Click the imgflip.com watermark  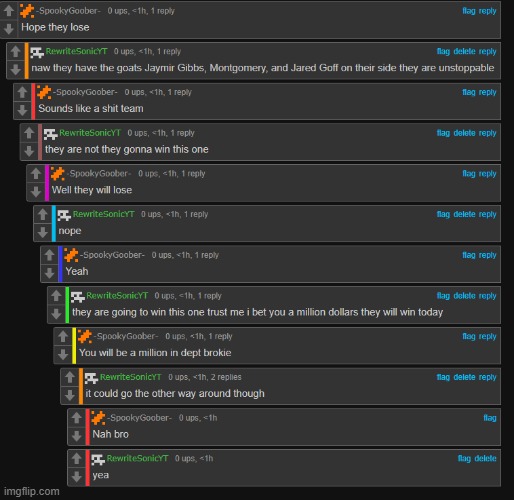32,491
